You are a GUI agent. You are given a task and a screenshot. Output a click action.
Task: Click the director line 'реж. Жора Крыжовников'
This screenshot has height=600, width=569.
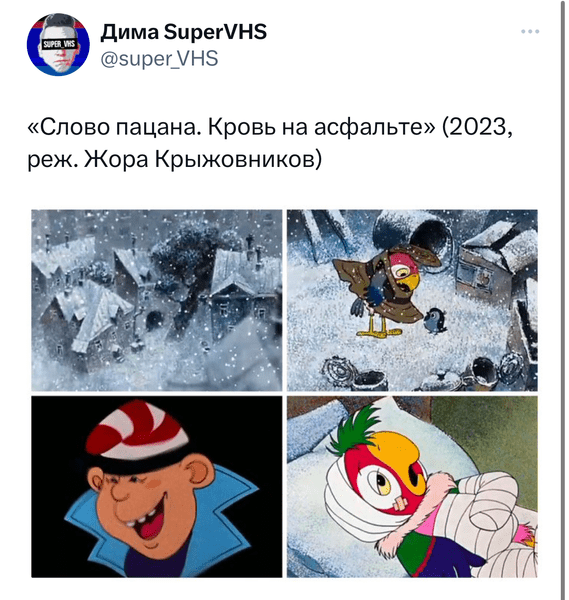click(174, 158)
